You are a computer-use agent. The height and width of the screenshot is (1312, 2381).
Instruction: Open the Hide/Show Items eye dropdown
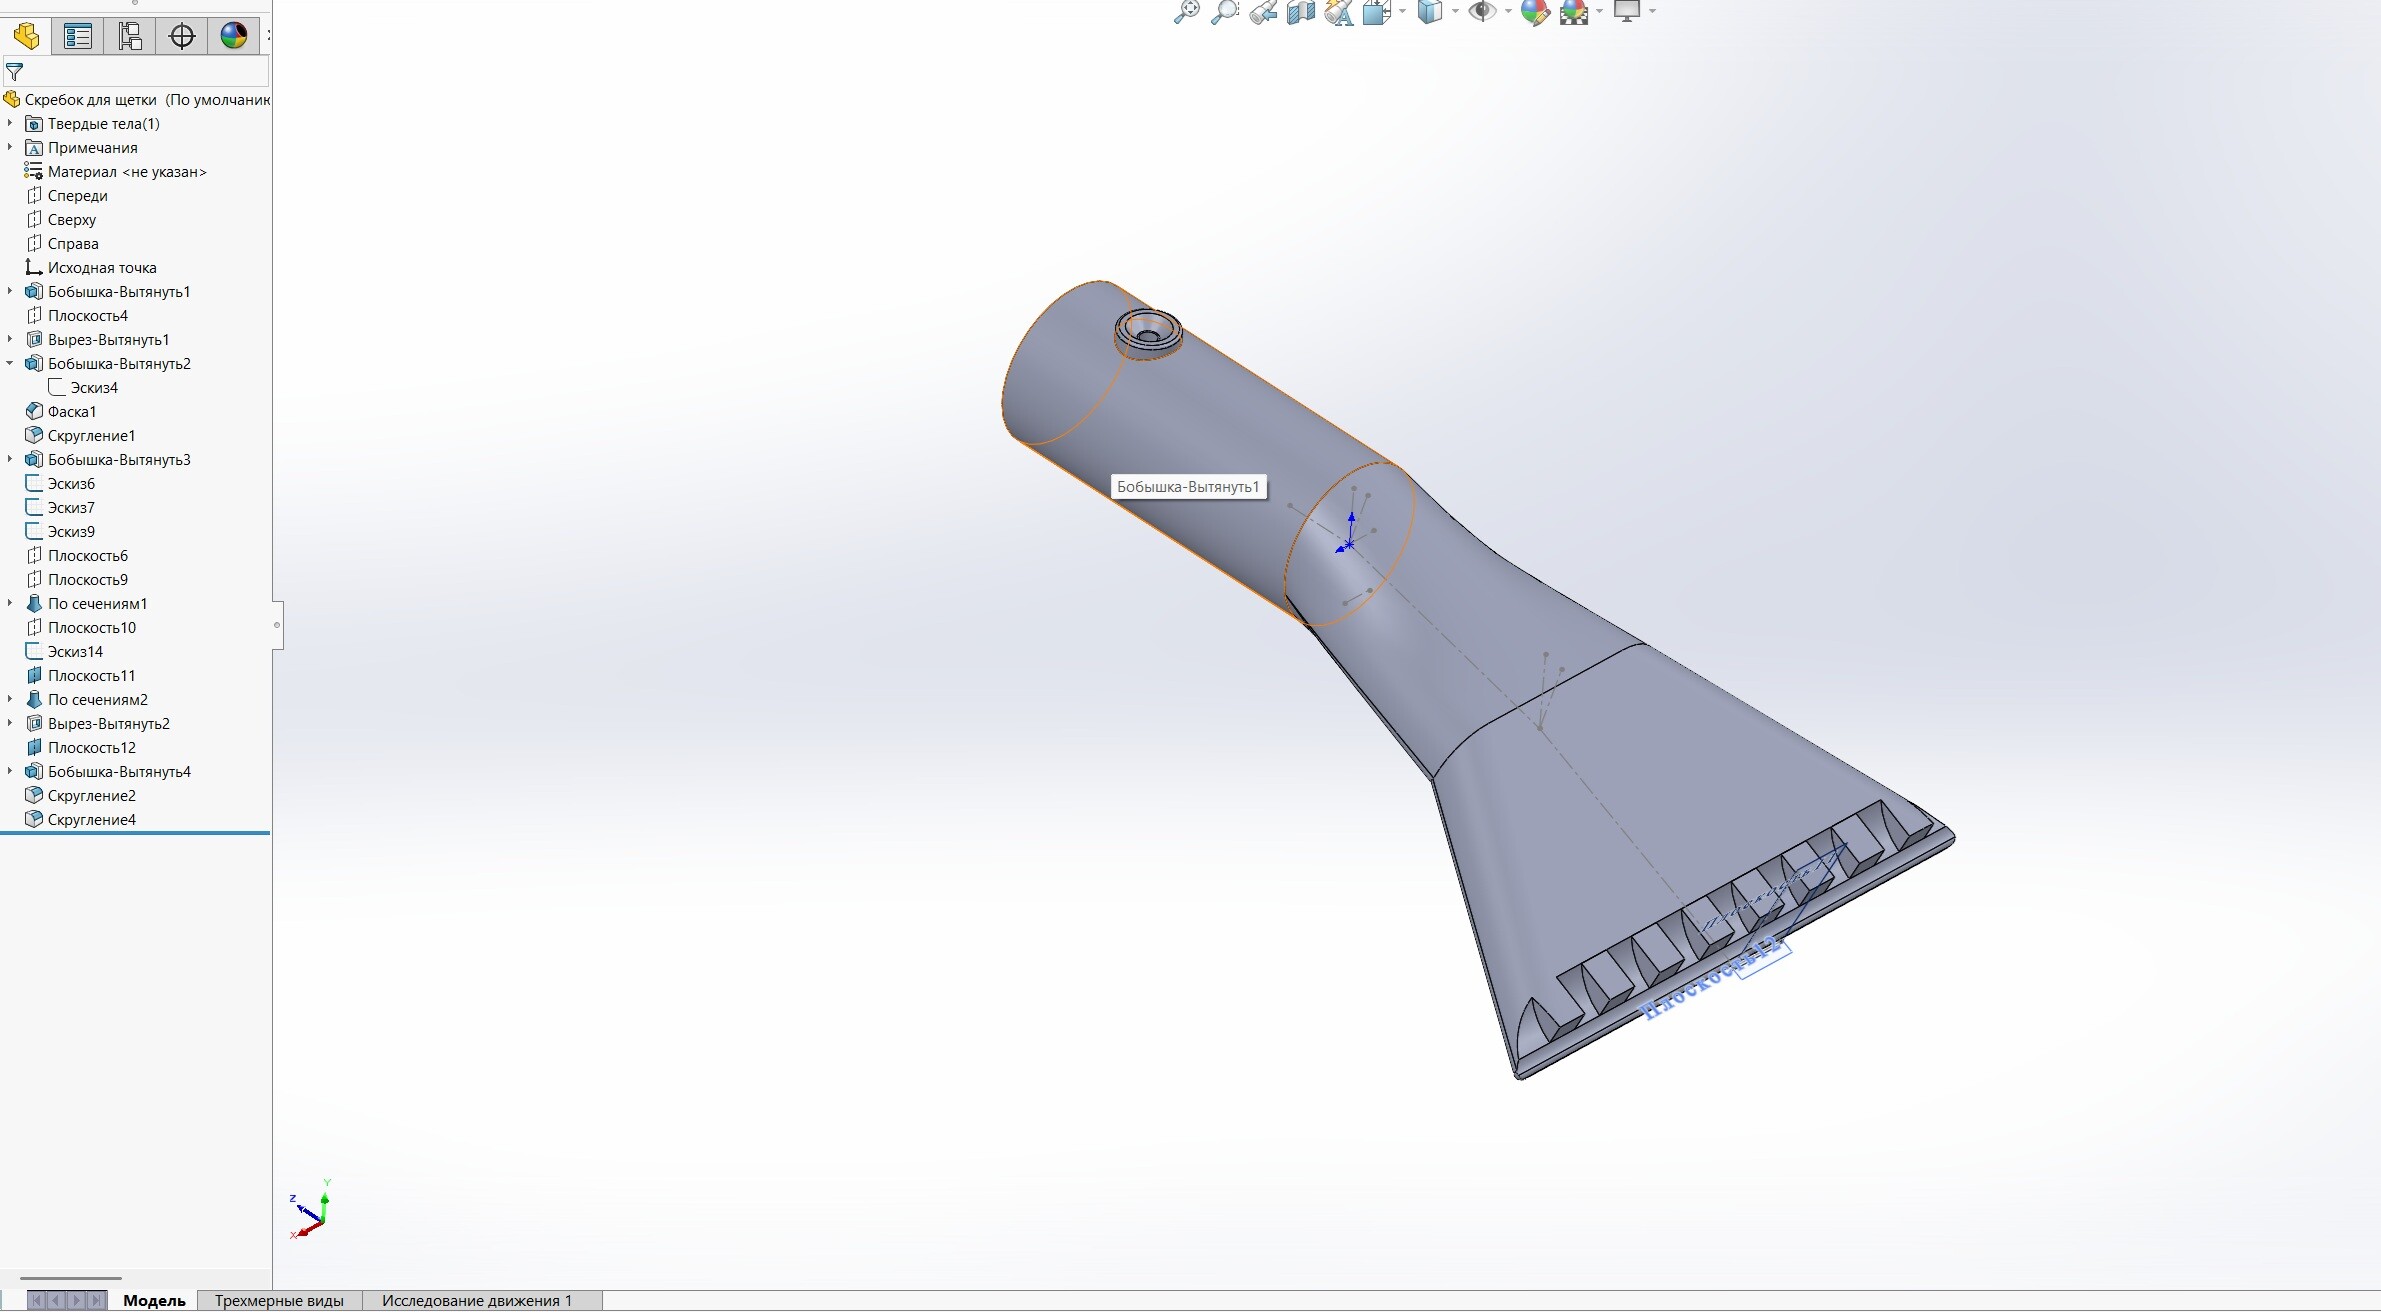[x=1508, y=12]
